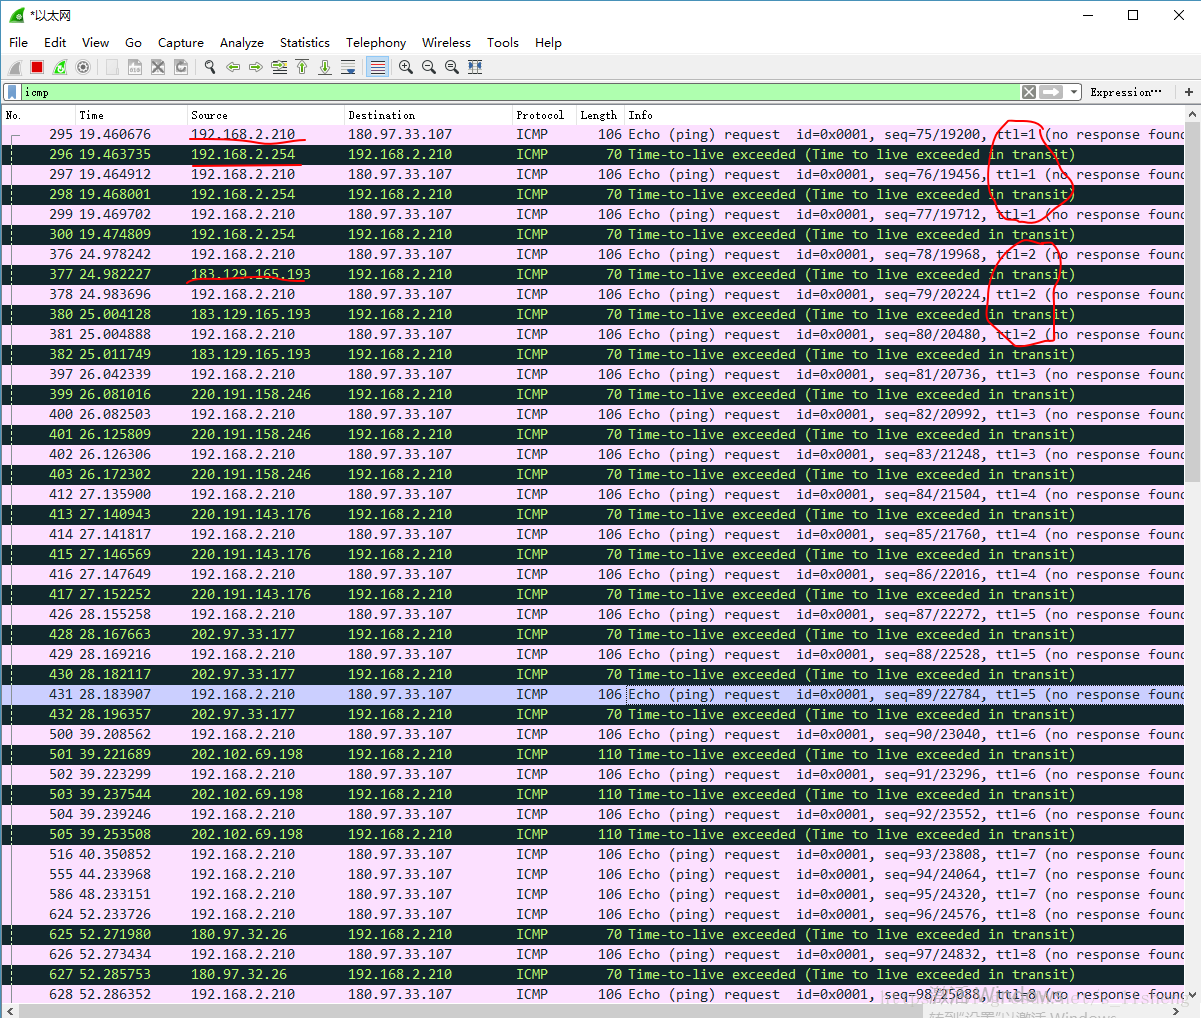Image resolution: width=1201 pixels, height=1018 pixels.
Task: Open the Capture menu
Action: tap(181, 43)
